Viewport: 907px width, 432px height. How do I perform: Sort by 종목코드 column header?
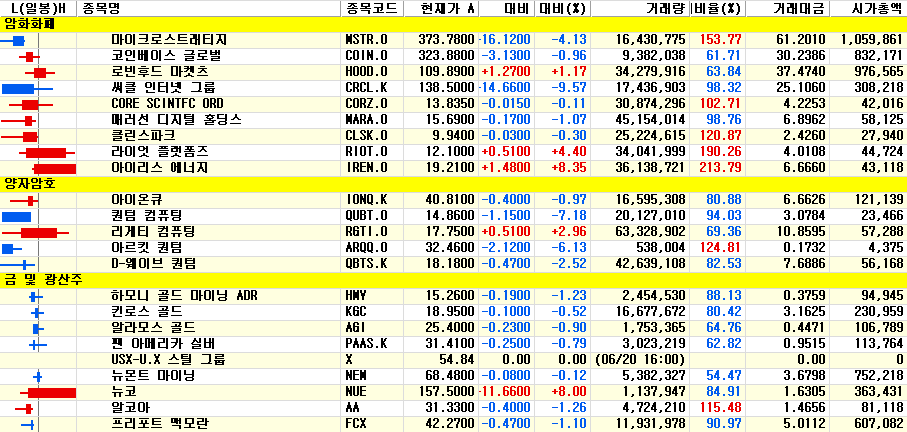(370, 8)
